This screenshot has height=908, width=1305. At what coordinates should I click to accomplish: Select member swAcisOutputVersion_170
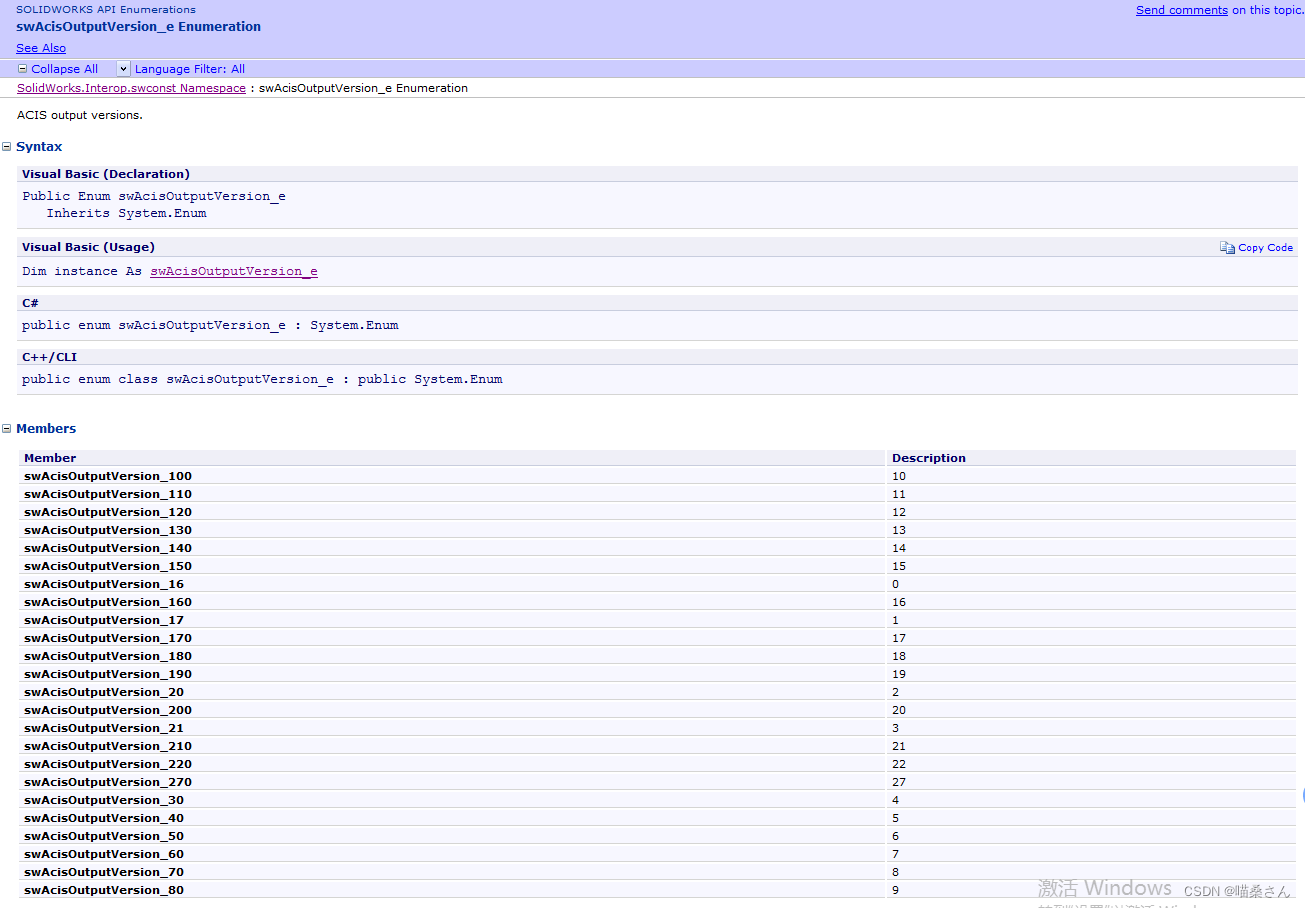pos(108,638)
